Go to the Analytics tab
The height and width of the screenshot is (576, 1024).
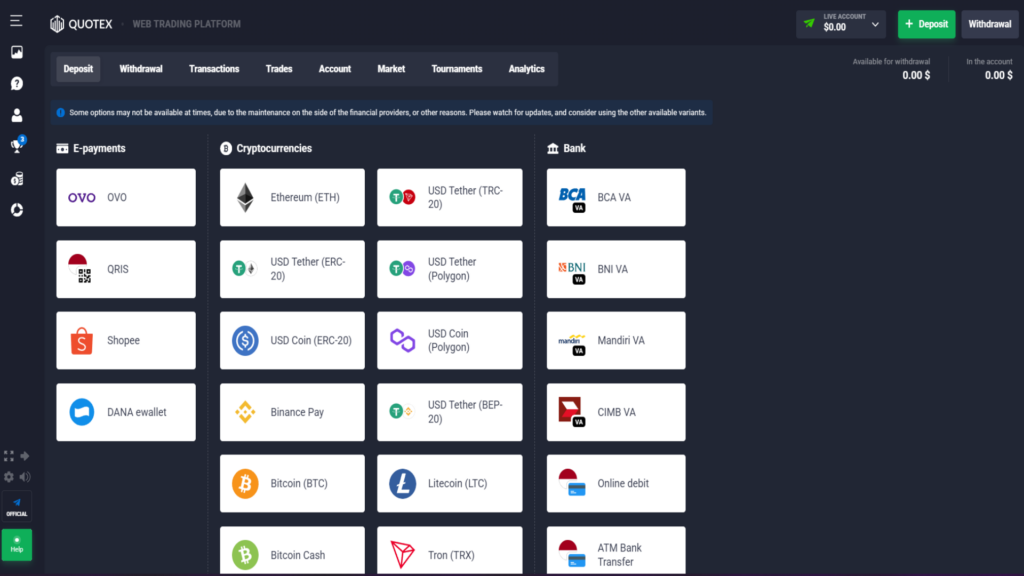[x=526, y=69]
